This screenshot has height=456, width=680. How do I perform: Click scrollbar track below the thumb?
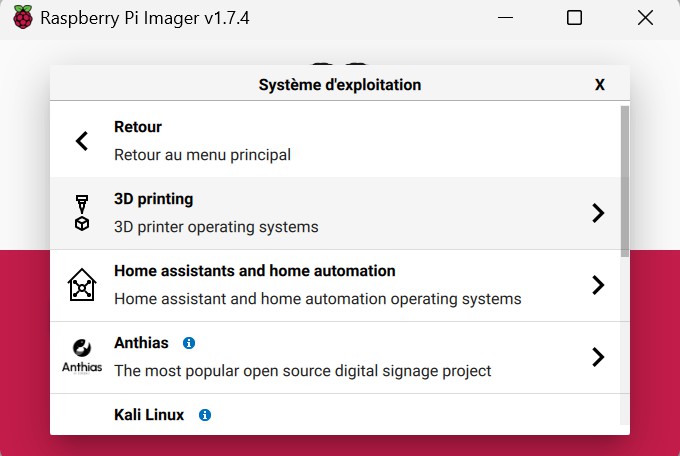click(624, 341)
